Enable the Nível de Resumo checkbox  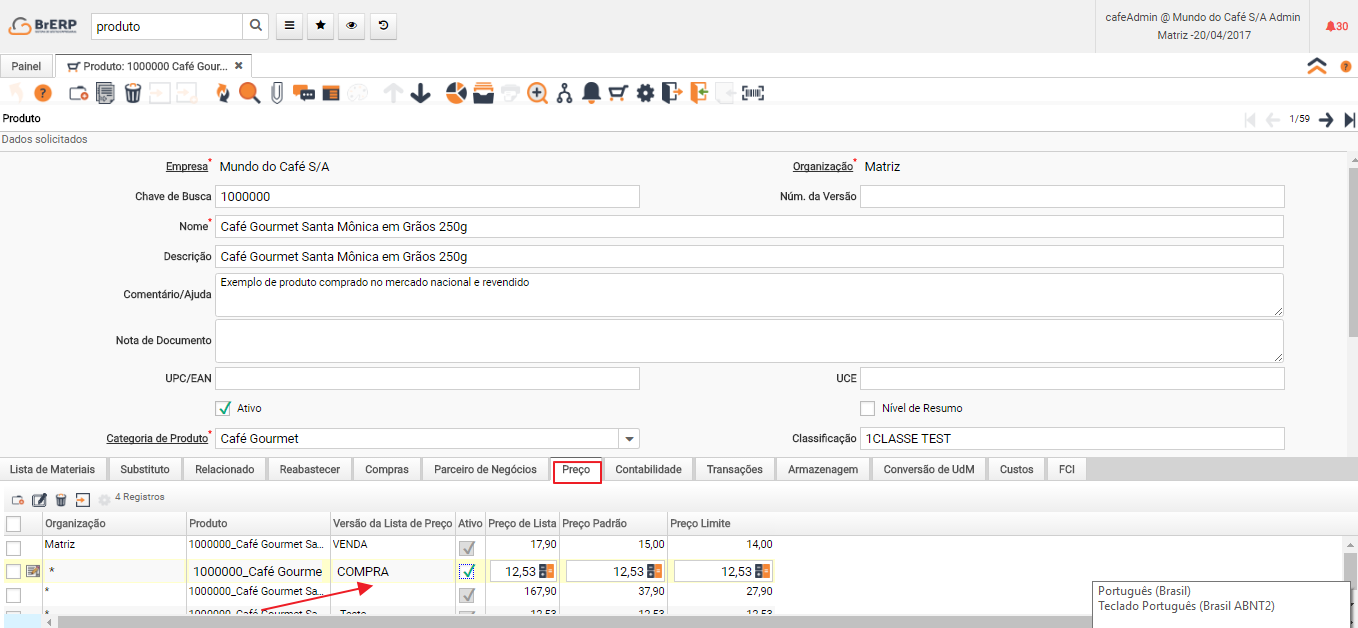tap(868, 408)
